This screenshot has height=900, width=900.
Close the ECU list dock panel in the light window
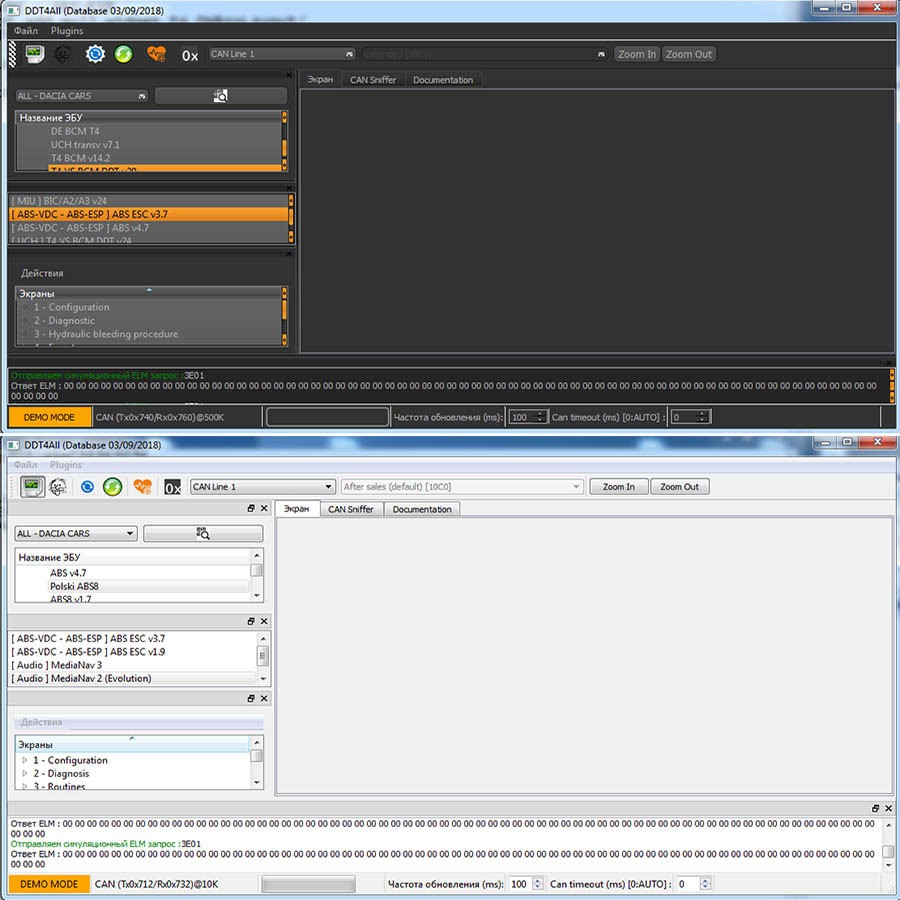tap(264, 508)
